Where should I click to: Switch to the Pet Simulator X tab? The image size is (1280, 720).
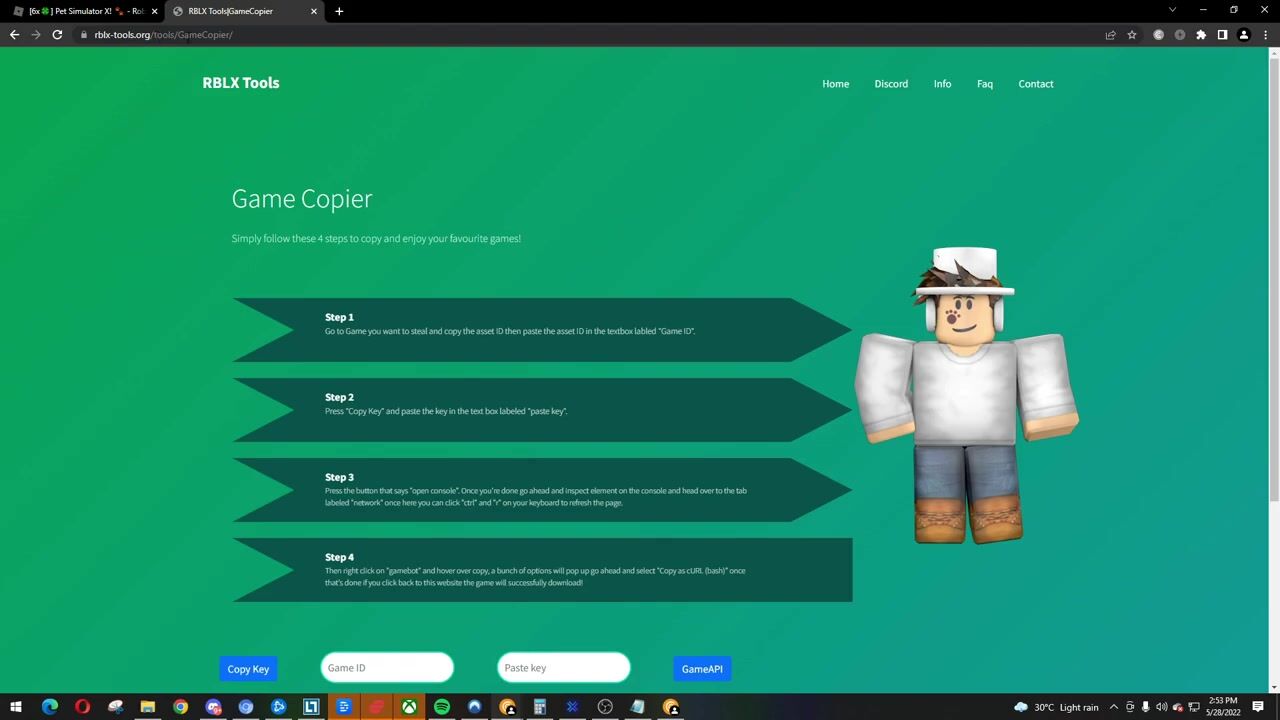pyautogui.click(x=85, y=11)
